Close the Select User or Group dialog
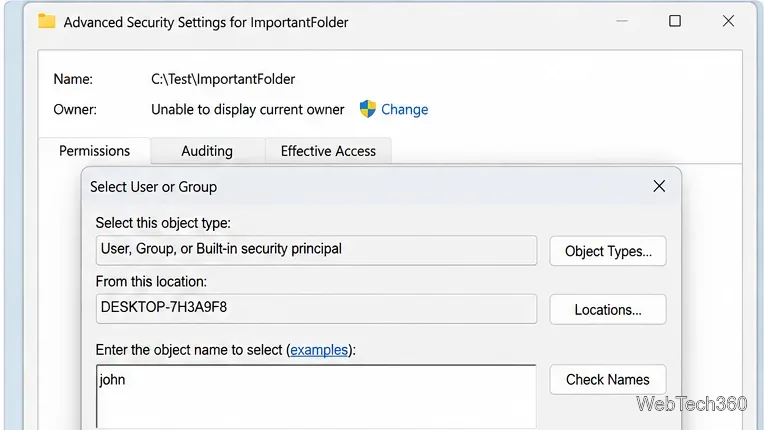Screen dimensions: 764x430 (x=659, y=186)
